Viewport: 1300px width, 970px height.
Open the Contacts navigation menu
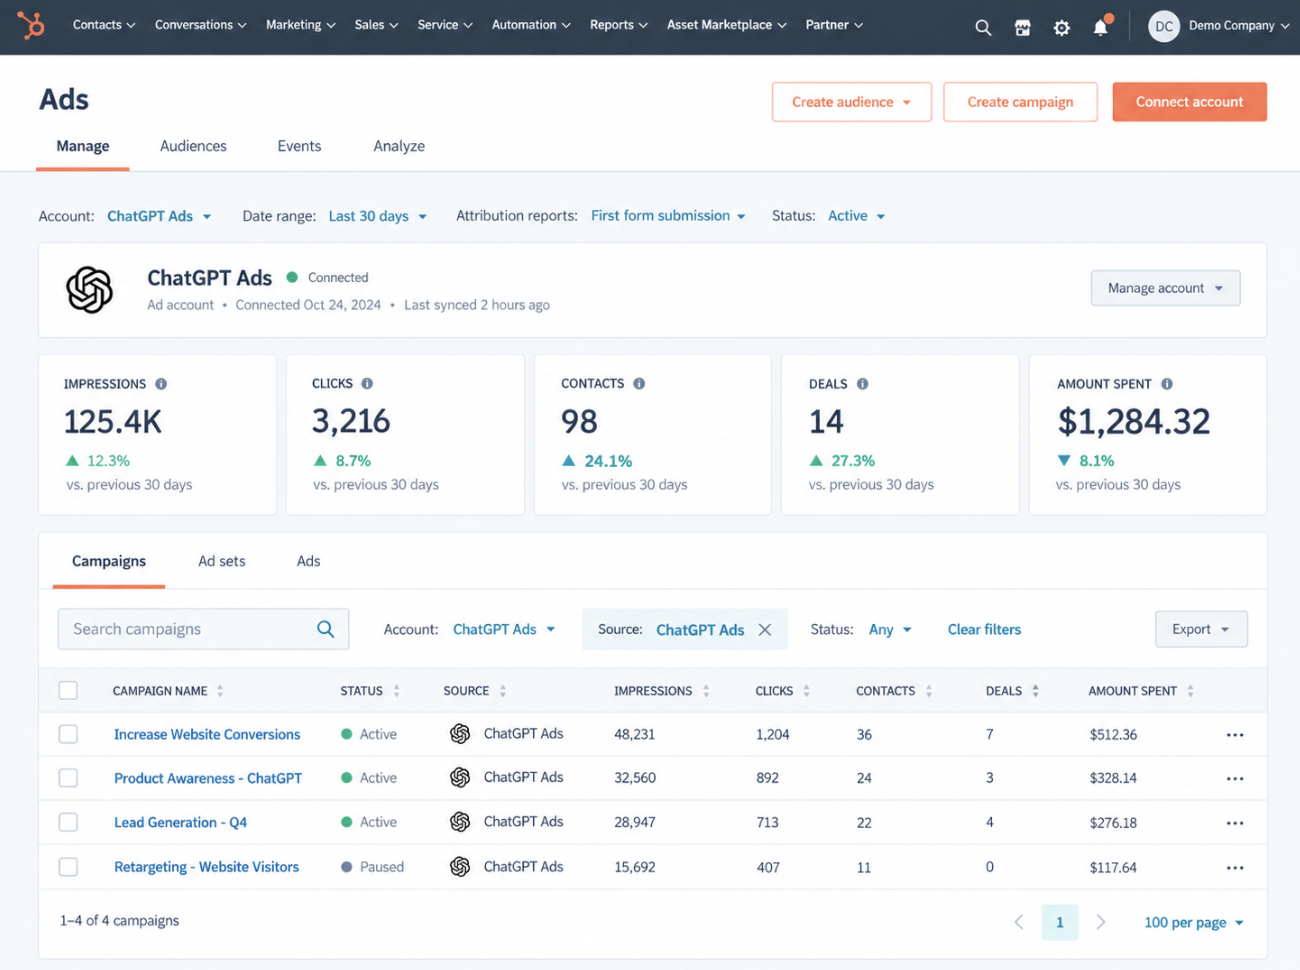[x=104, y=25]
